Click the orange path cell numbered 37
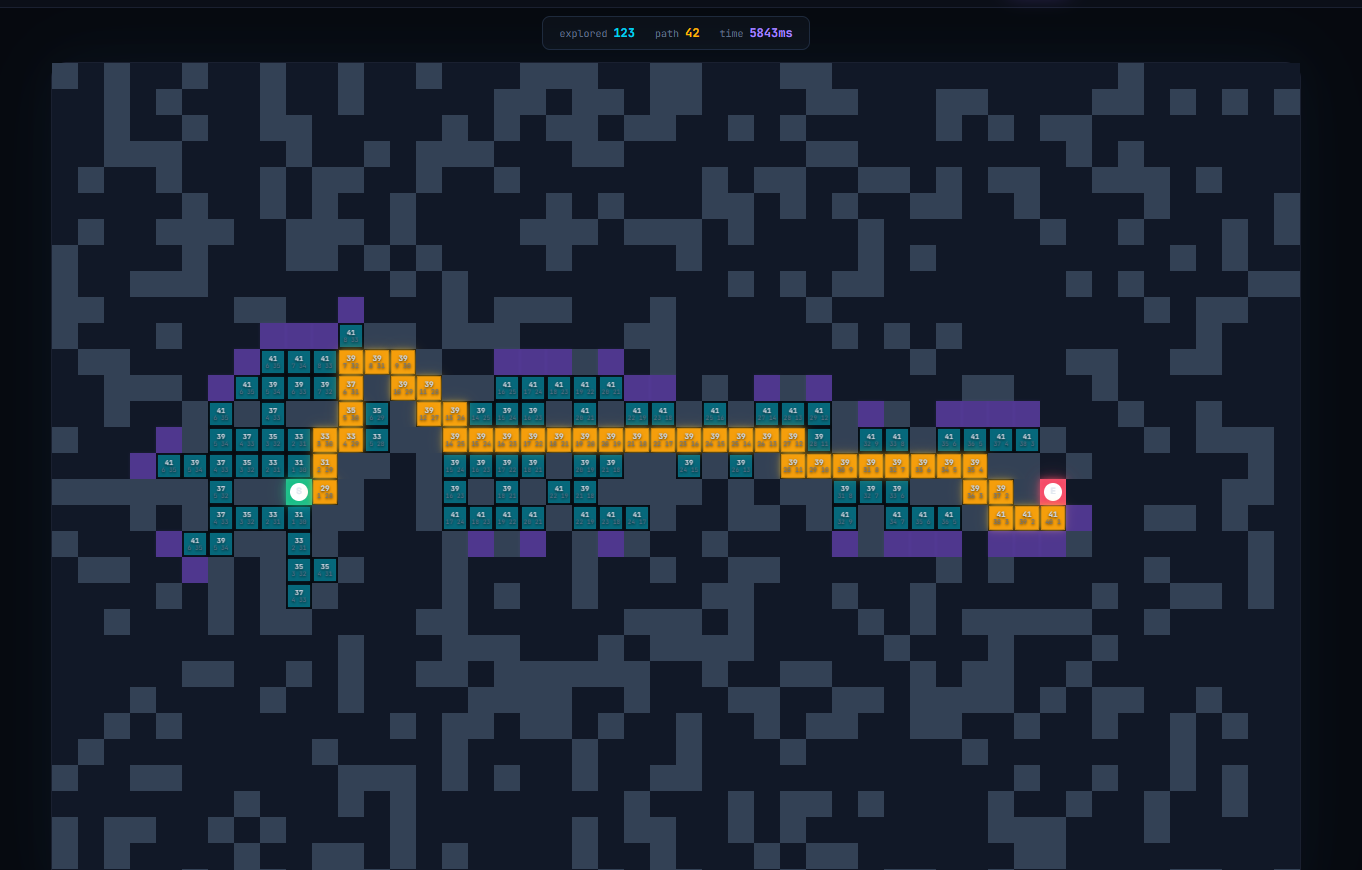This screenshot has width=1362, height=870. (x=350, y=387)
